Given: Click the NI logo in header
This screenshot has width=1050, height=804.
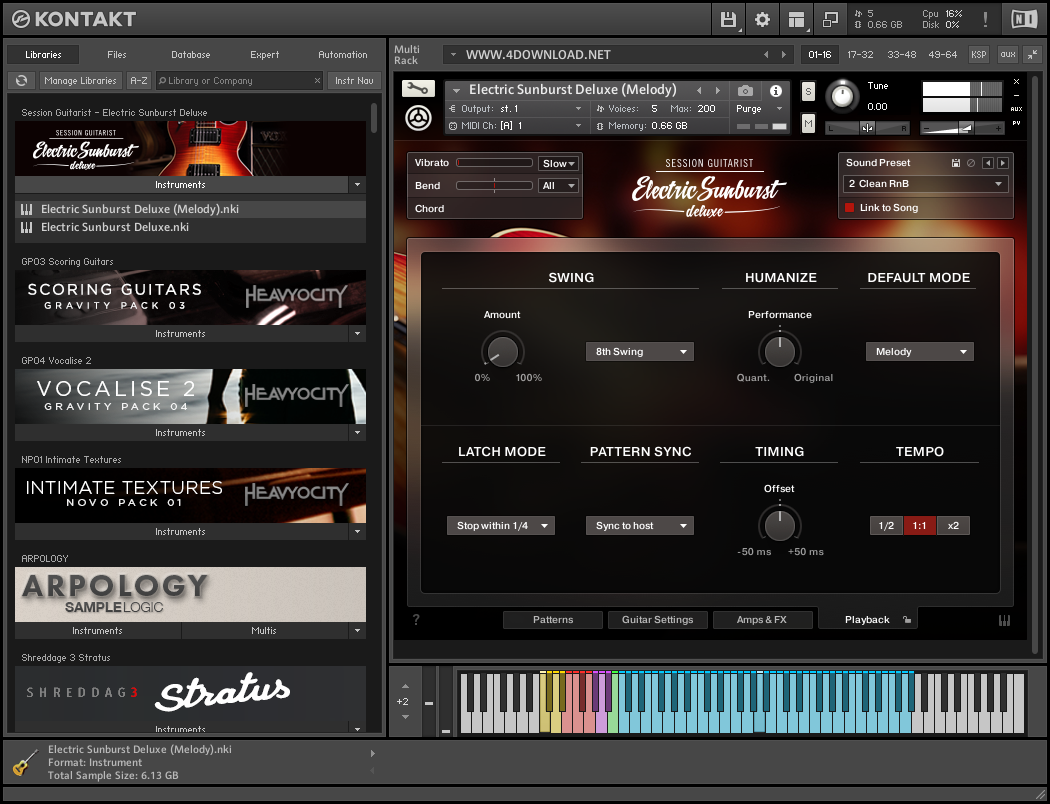Looking at the screenshot, I should point(1024,19).
